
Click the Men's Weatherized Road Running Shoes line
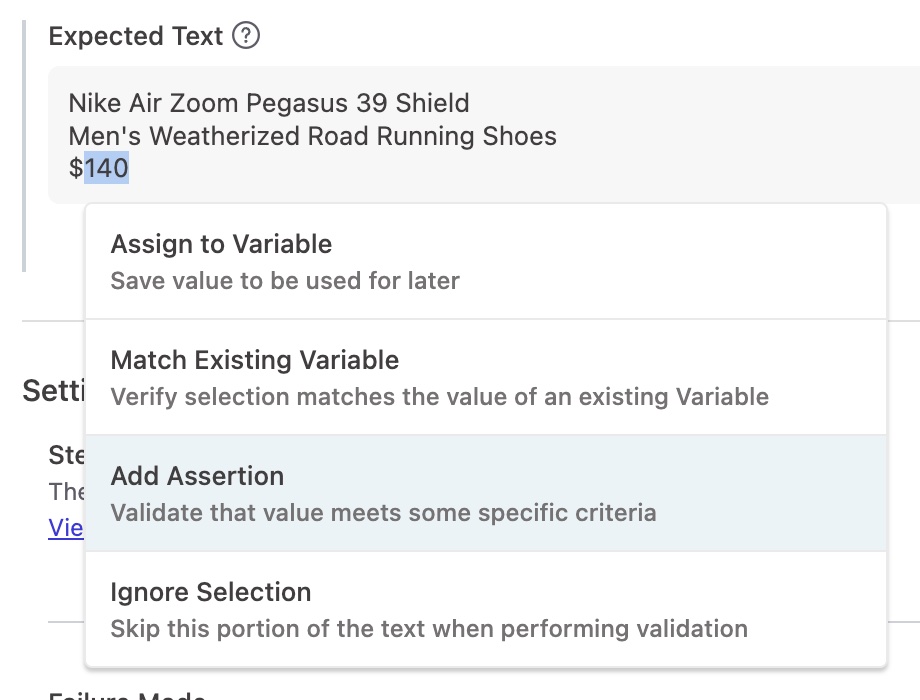(x=312, y=136)
